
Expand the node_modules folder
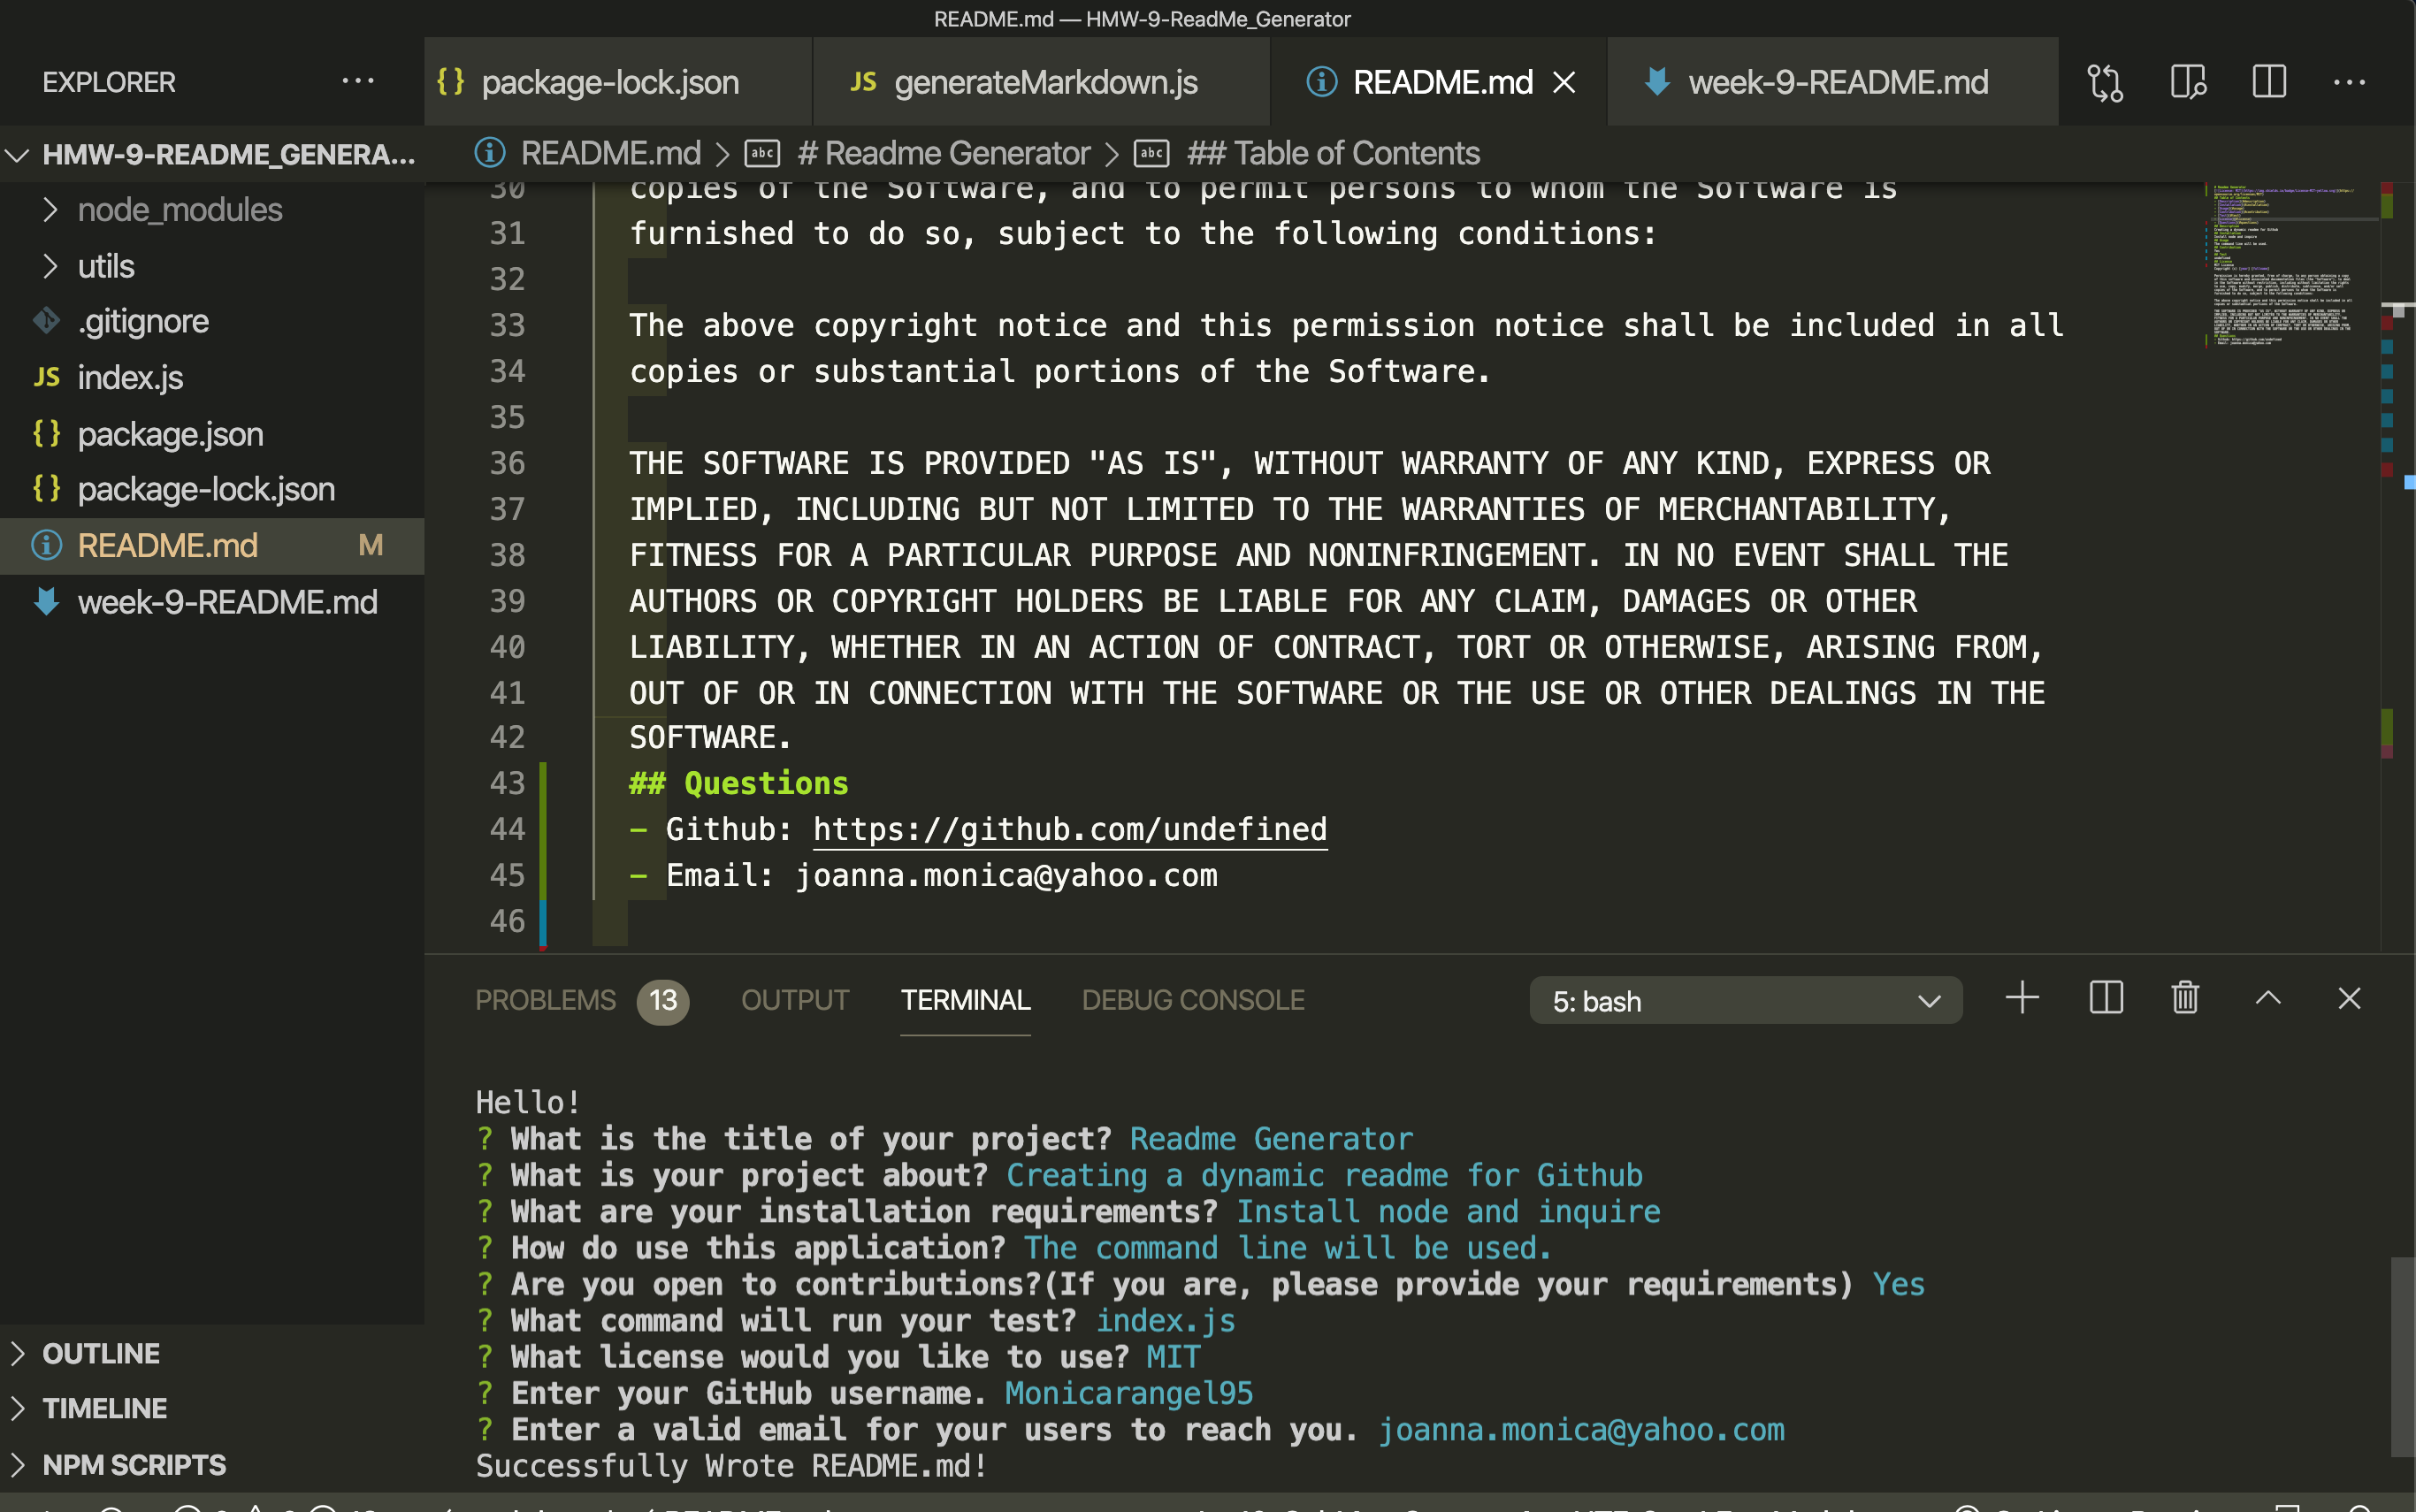click(x=180, y=209)
